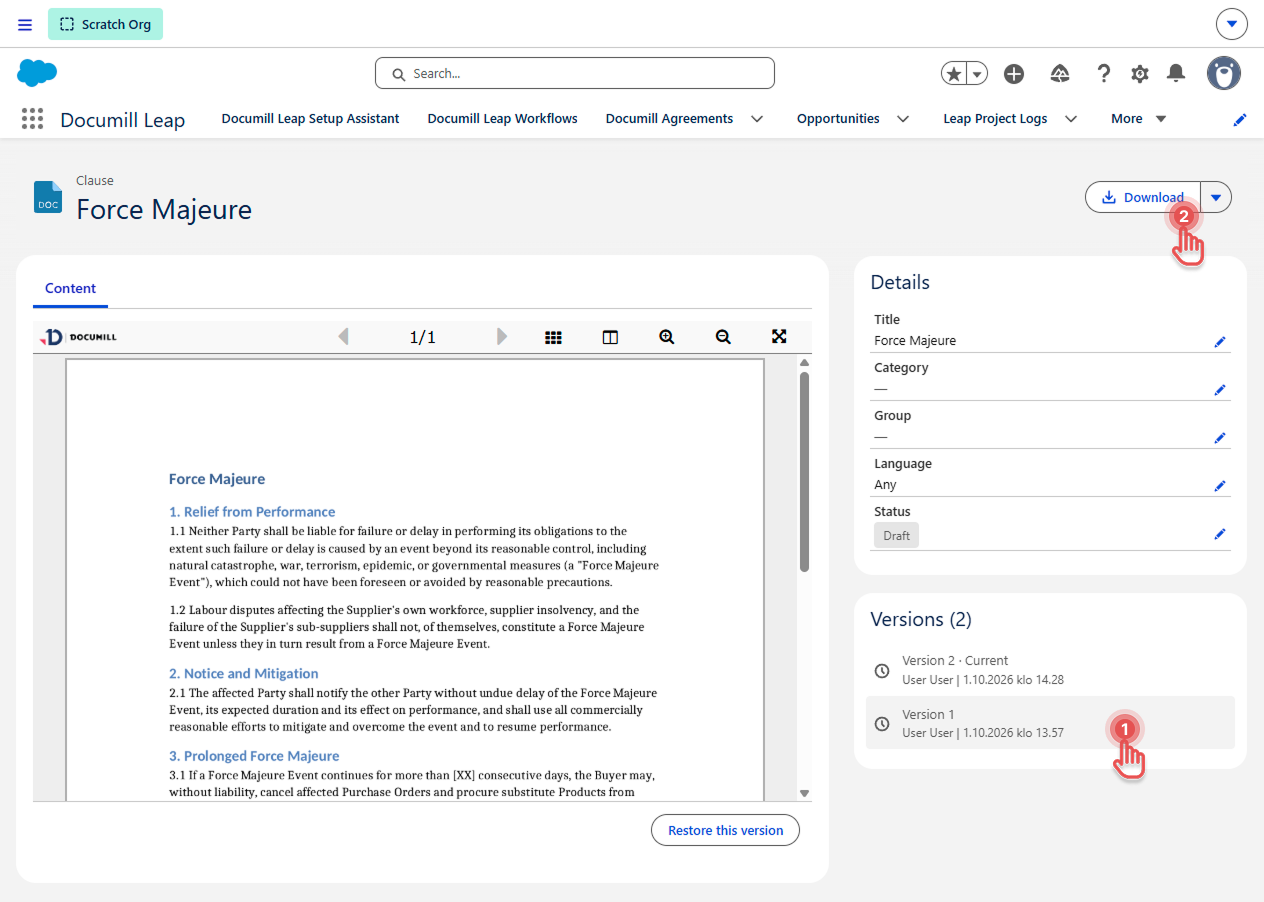Go to previous page in document viewer
This screenshot has width=1264, height=902.
point(344,336)
